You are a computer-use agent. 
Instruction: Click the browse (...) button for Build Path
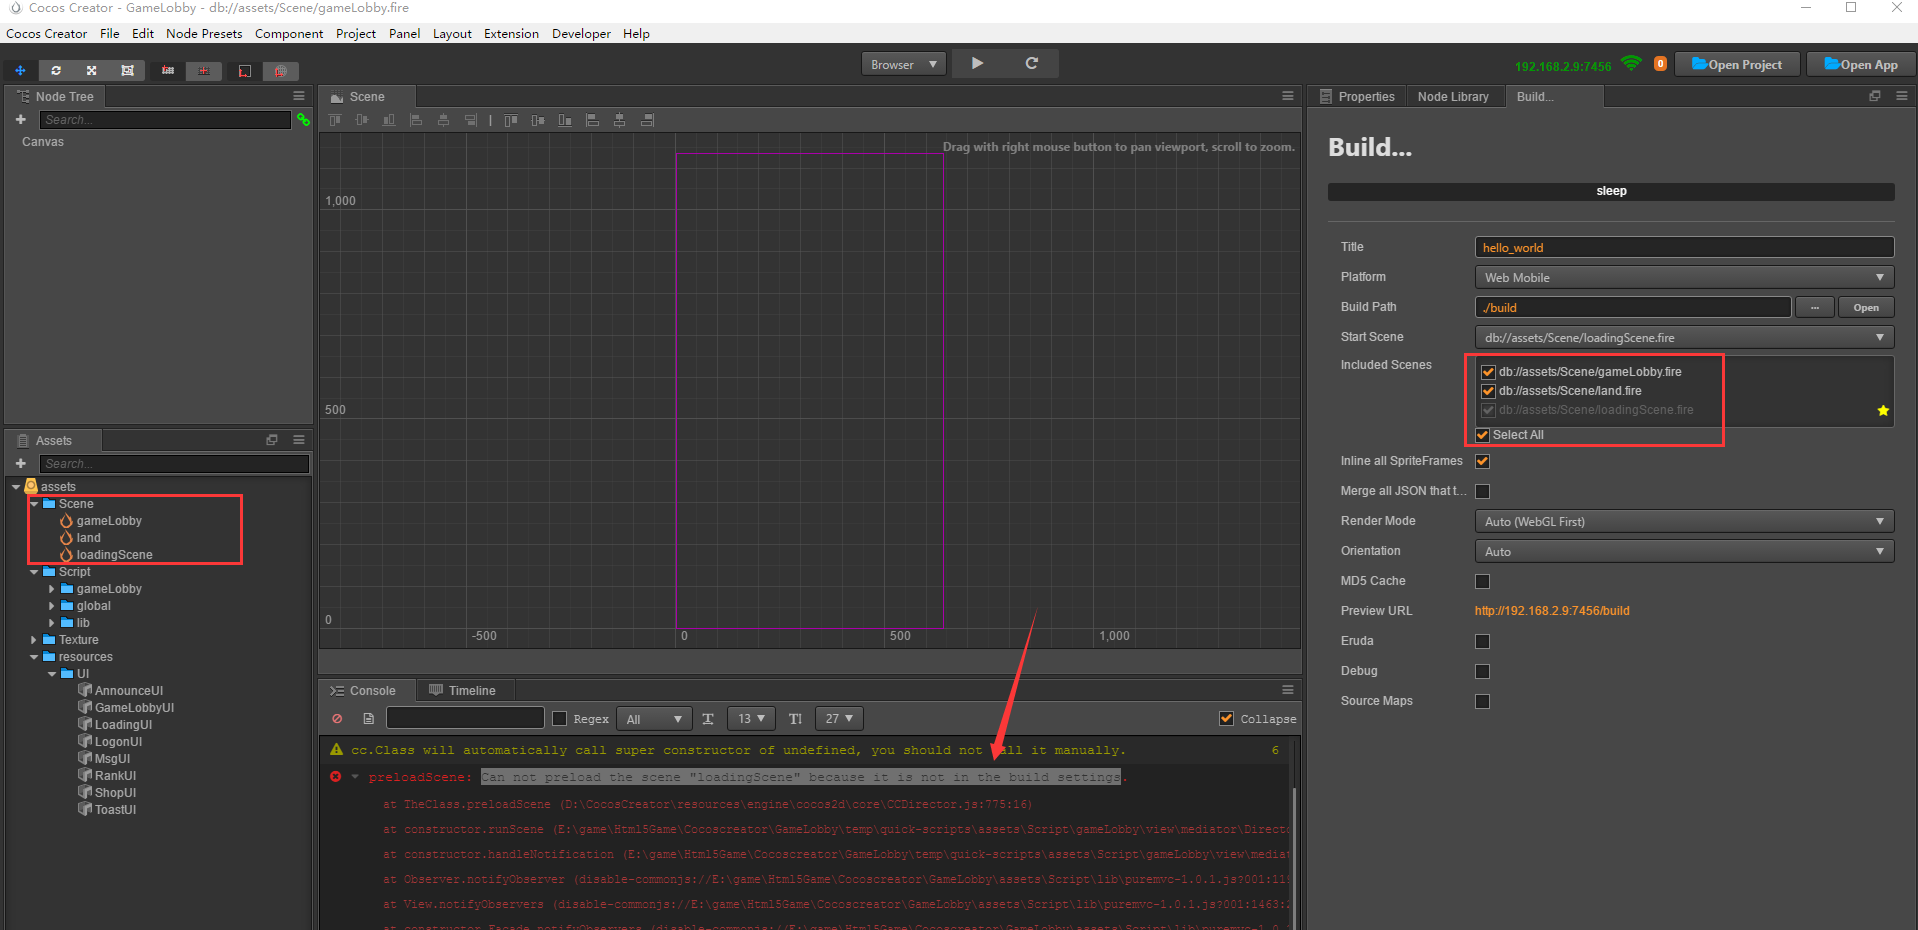pyautogui.click(x=1814, y=307)
